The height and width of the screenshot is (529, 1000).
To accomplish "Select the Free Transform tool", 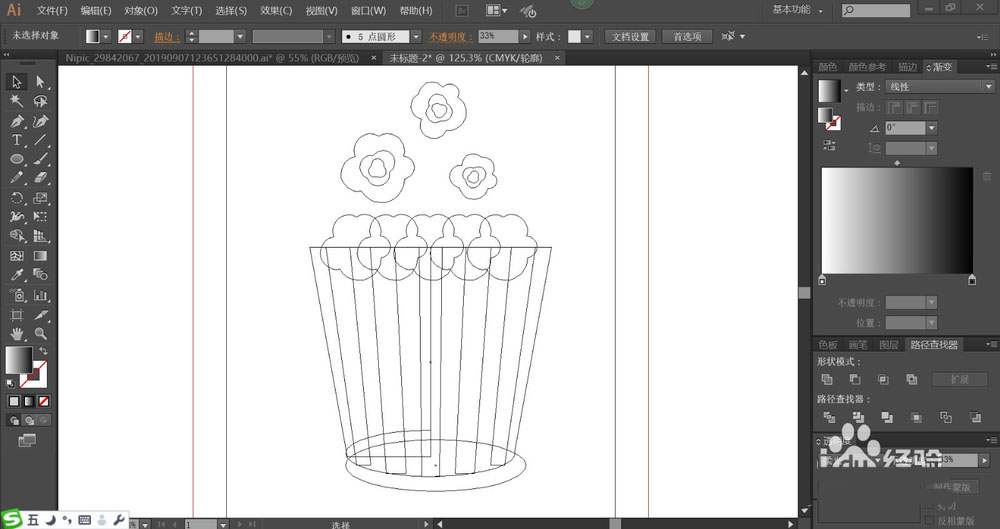I will tap(40, 217).
